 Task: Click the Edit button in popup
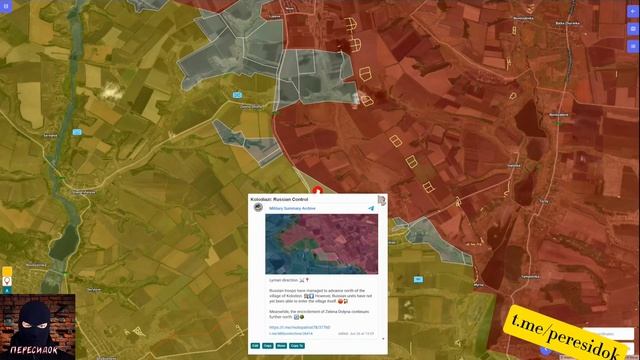(x=255, y=346)
